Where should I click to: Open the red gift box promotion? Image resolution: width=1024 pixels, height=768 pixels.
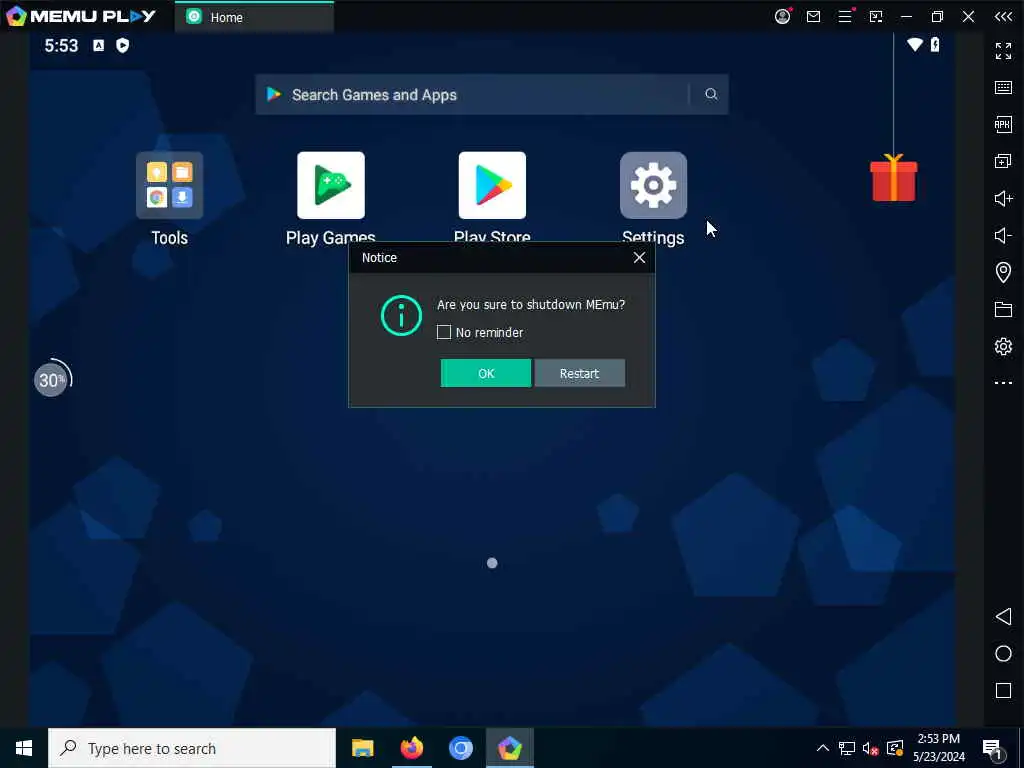893,178
